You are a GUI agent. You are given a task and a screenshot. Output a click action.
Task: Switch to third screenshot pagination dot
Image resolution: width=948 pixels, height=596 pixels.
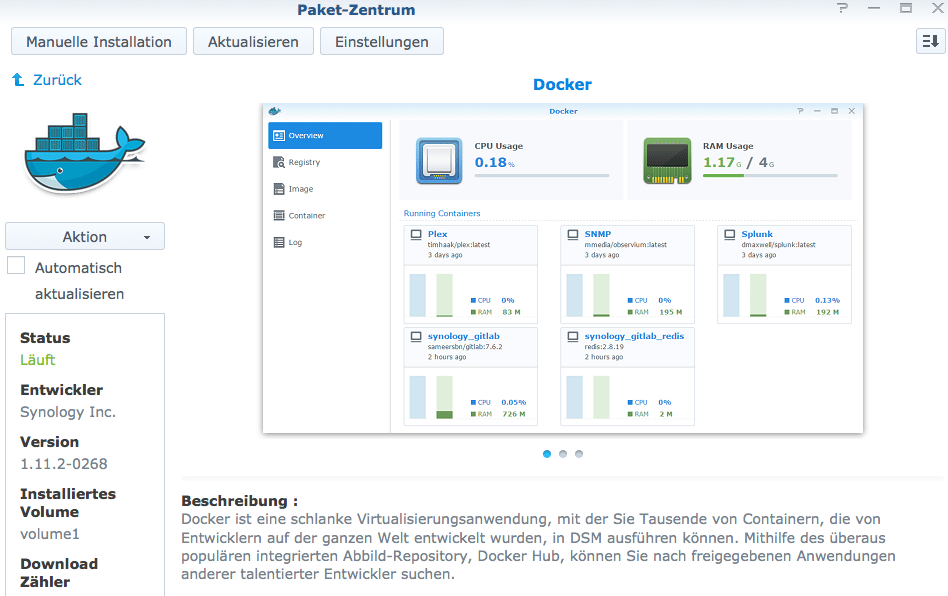click(x=579, y=454)
